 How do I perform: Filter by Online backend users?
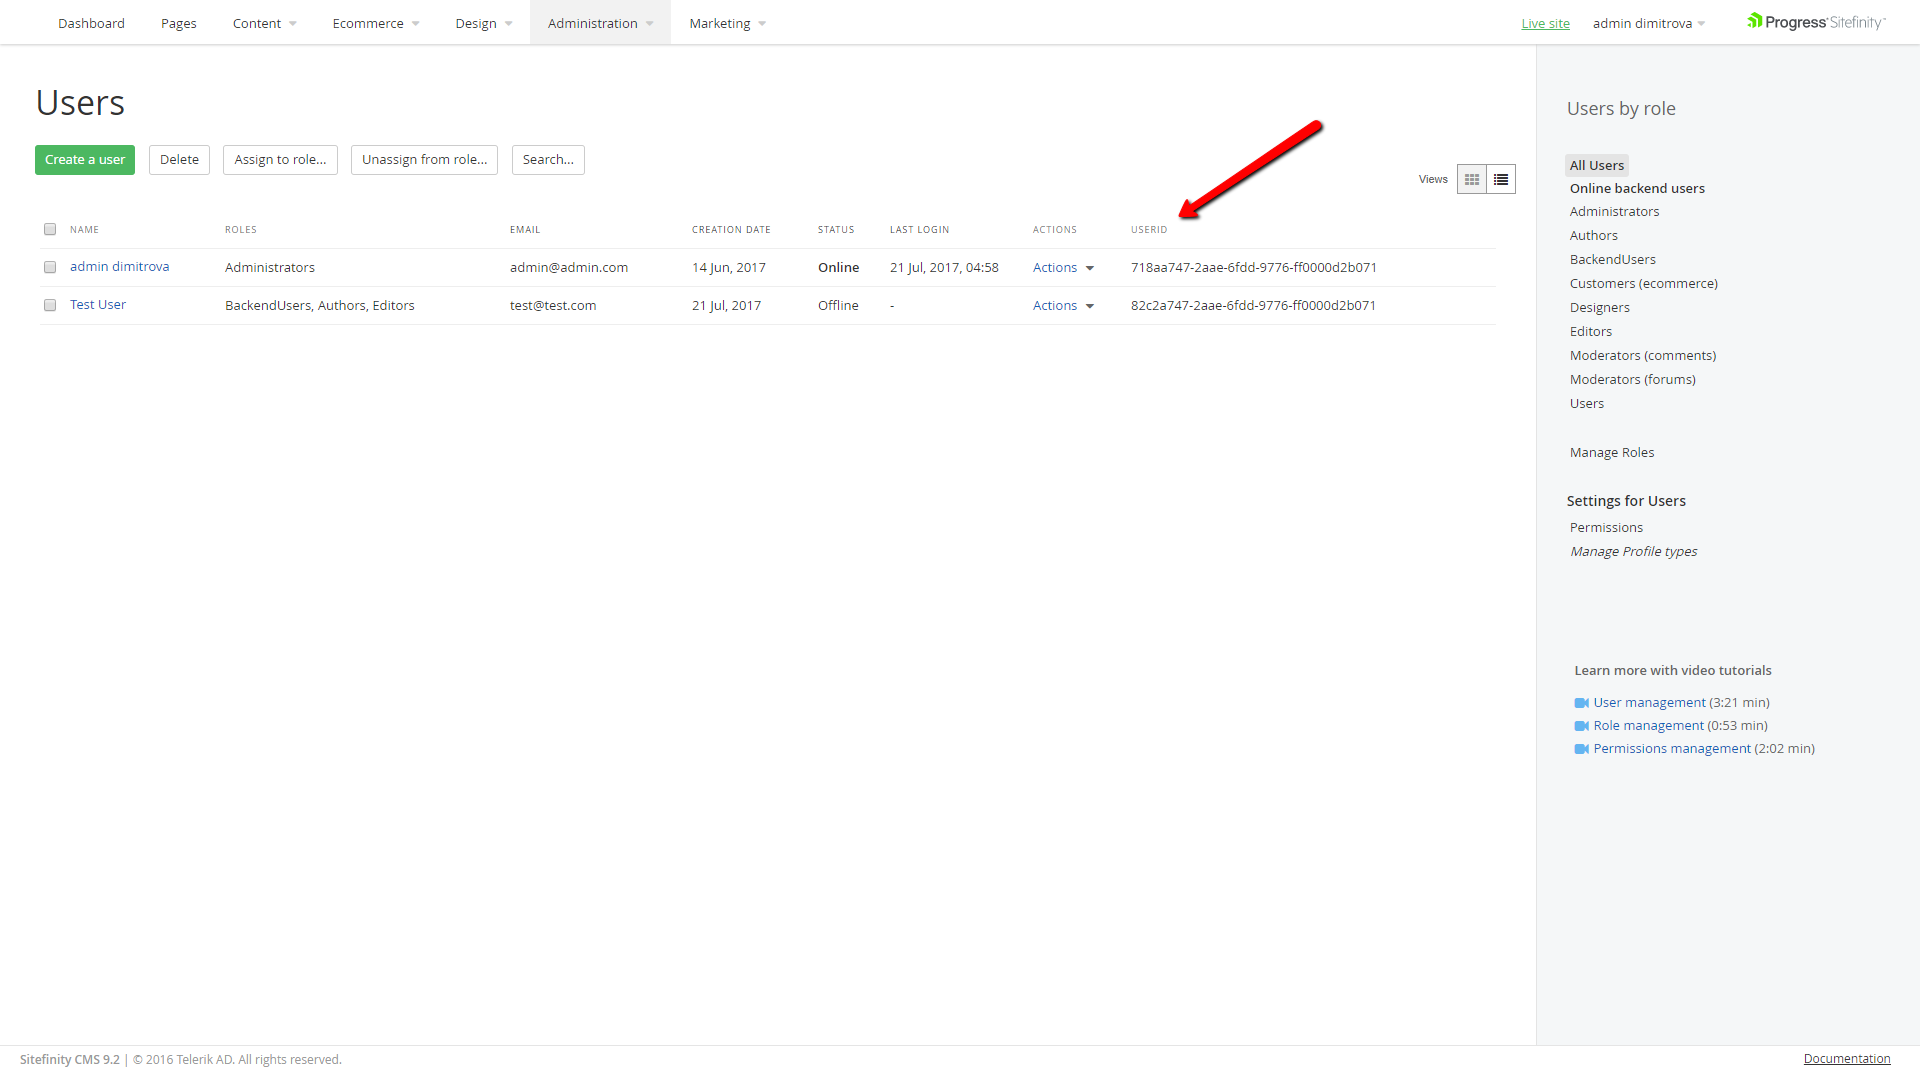tap(1637, 188)
